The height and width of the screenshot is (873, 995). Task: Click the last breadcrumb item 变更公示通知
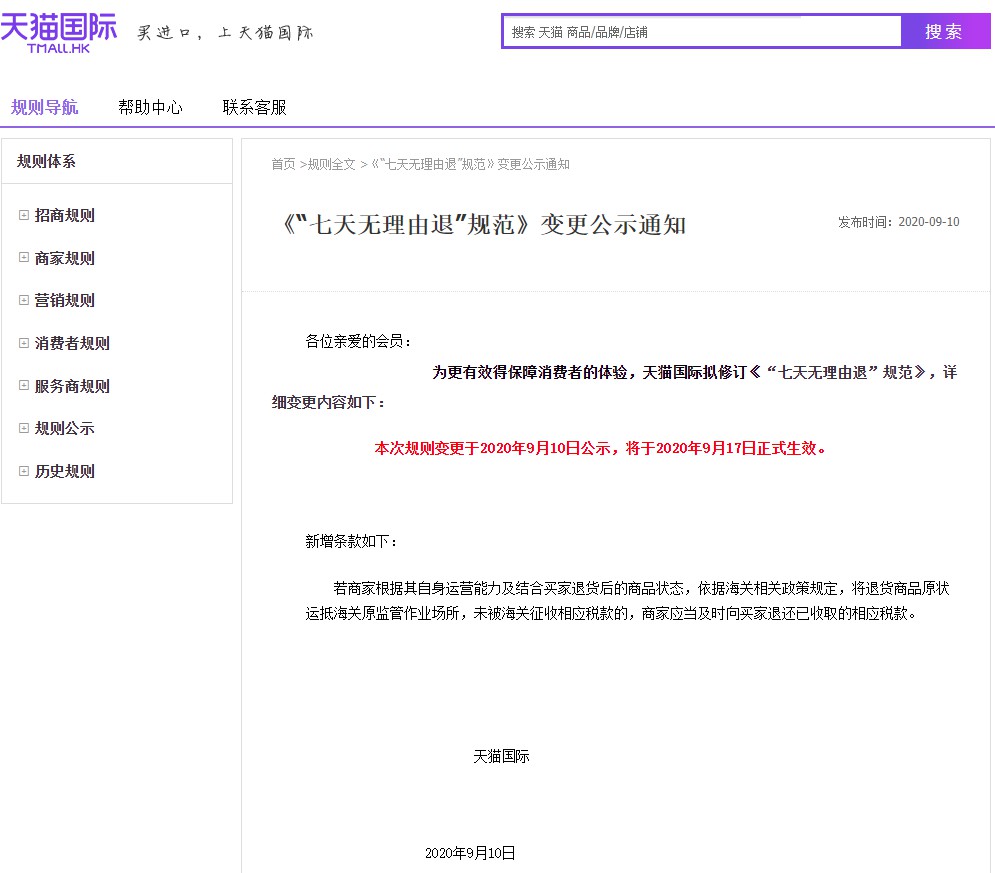[470, 164]
